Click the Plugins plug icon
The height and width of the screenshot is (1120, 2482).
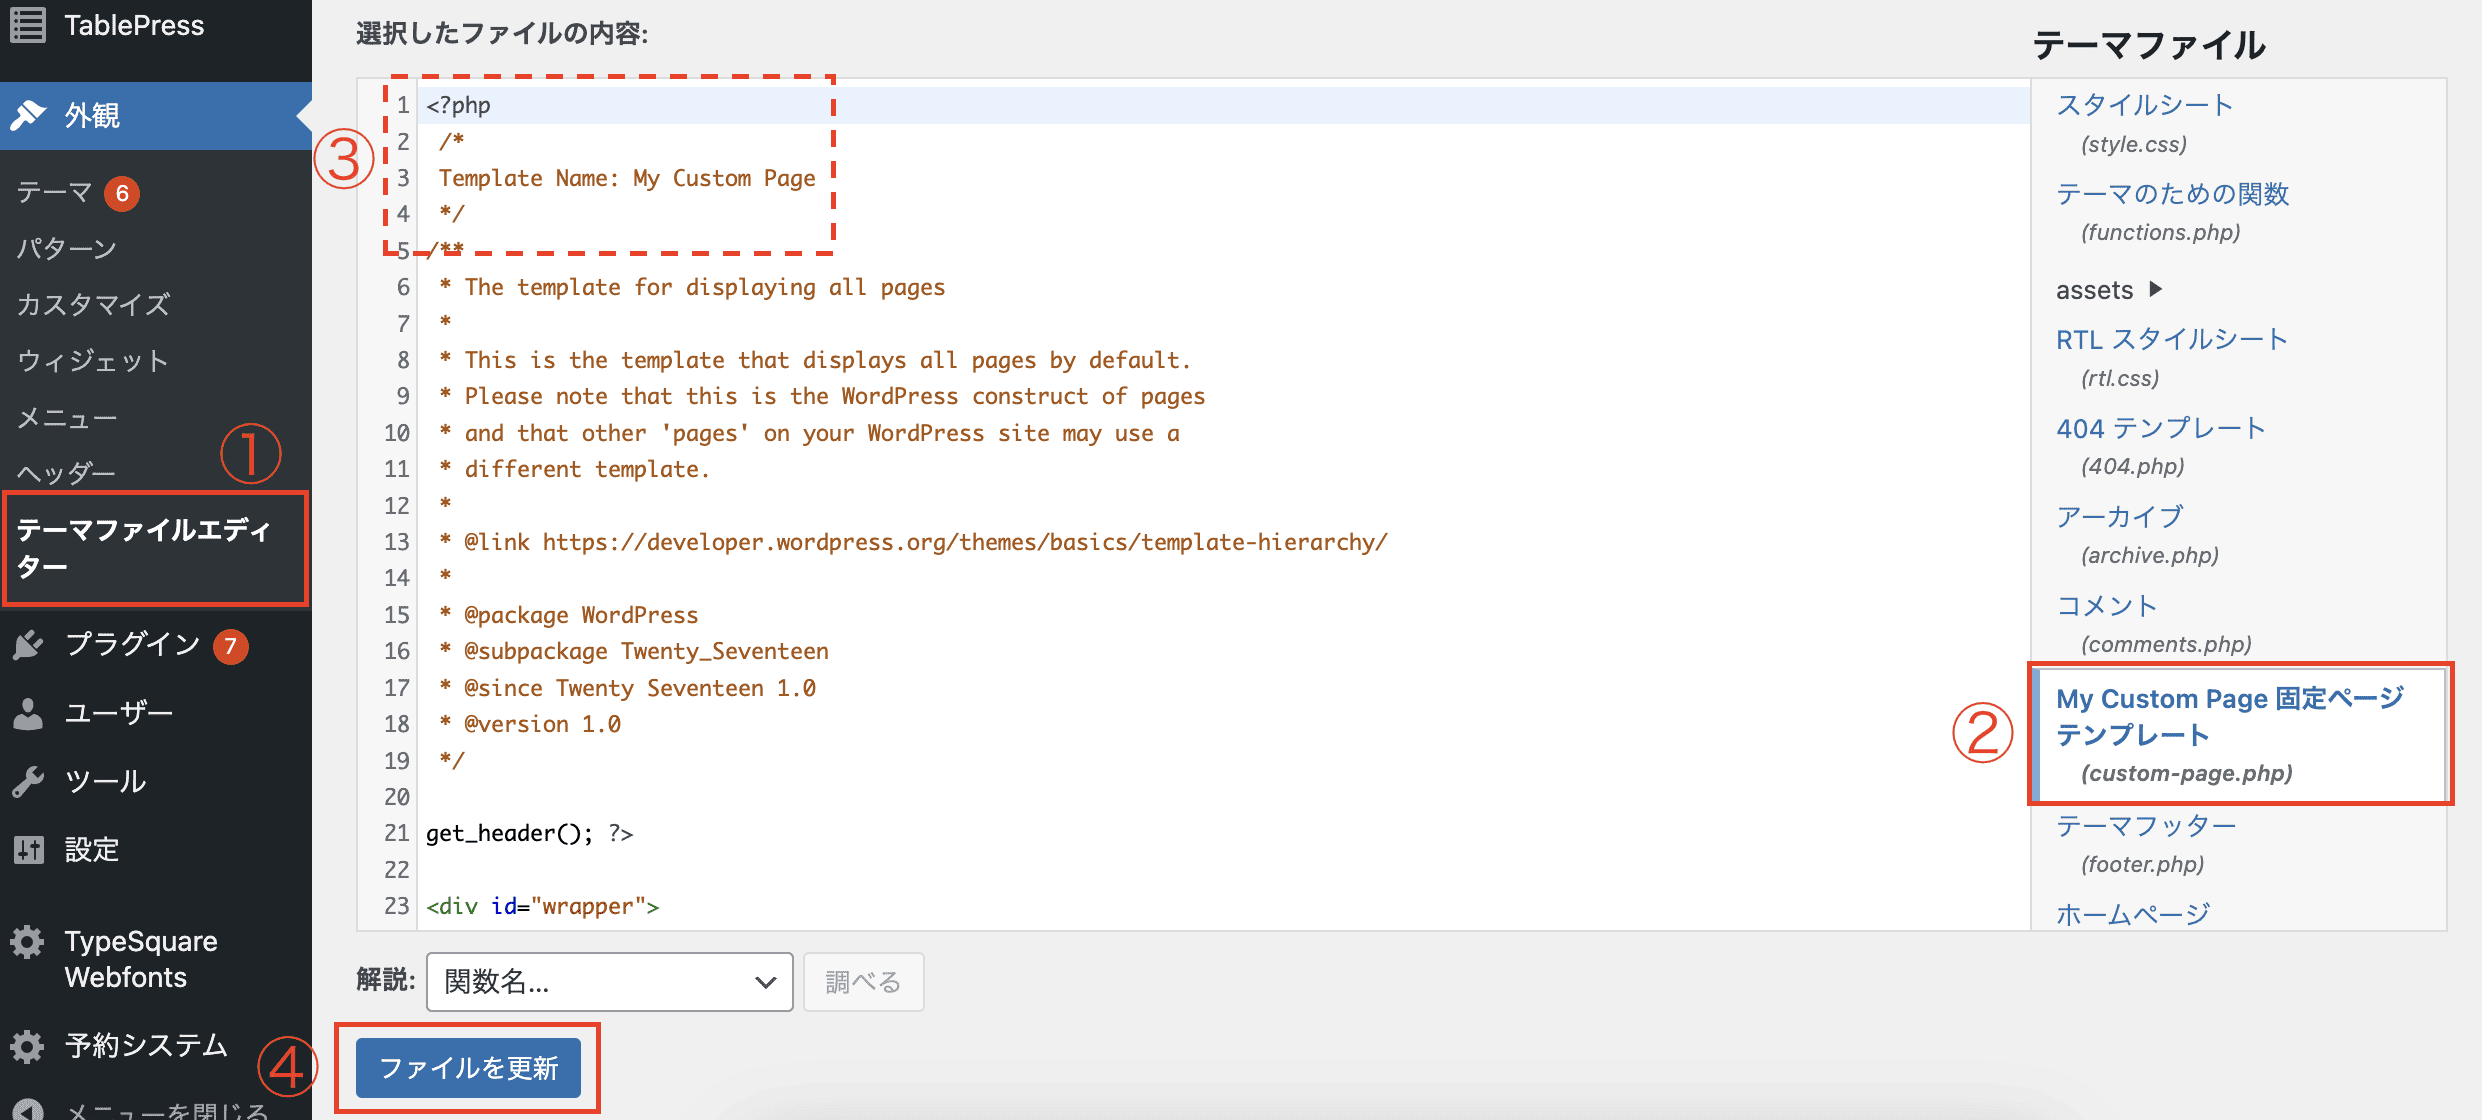click(x=28, y=645)
